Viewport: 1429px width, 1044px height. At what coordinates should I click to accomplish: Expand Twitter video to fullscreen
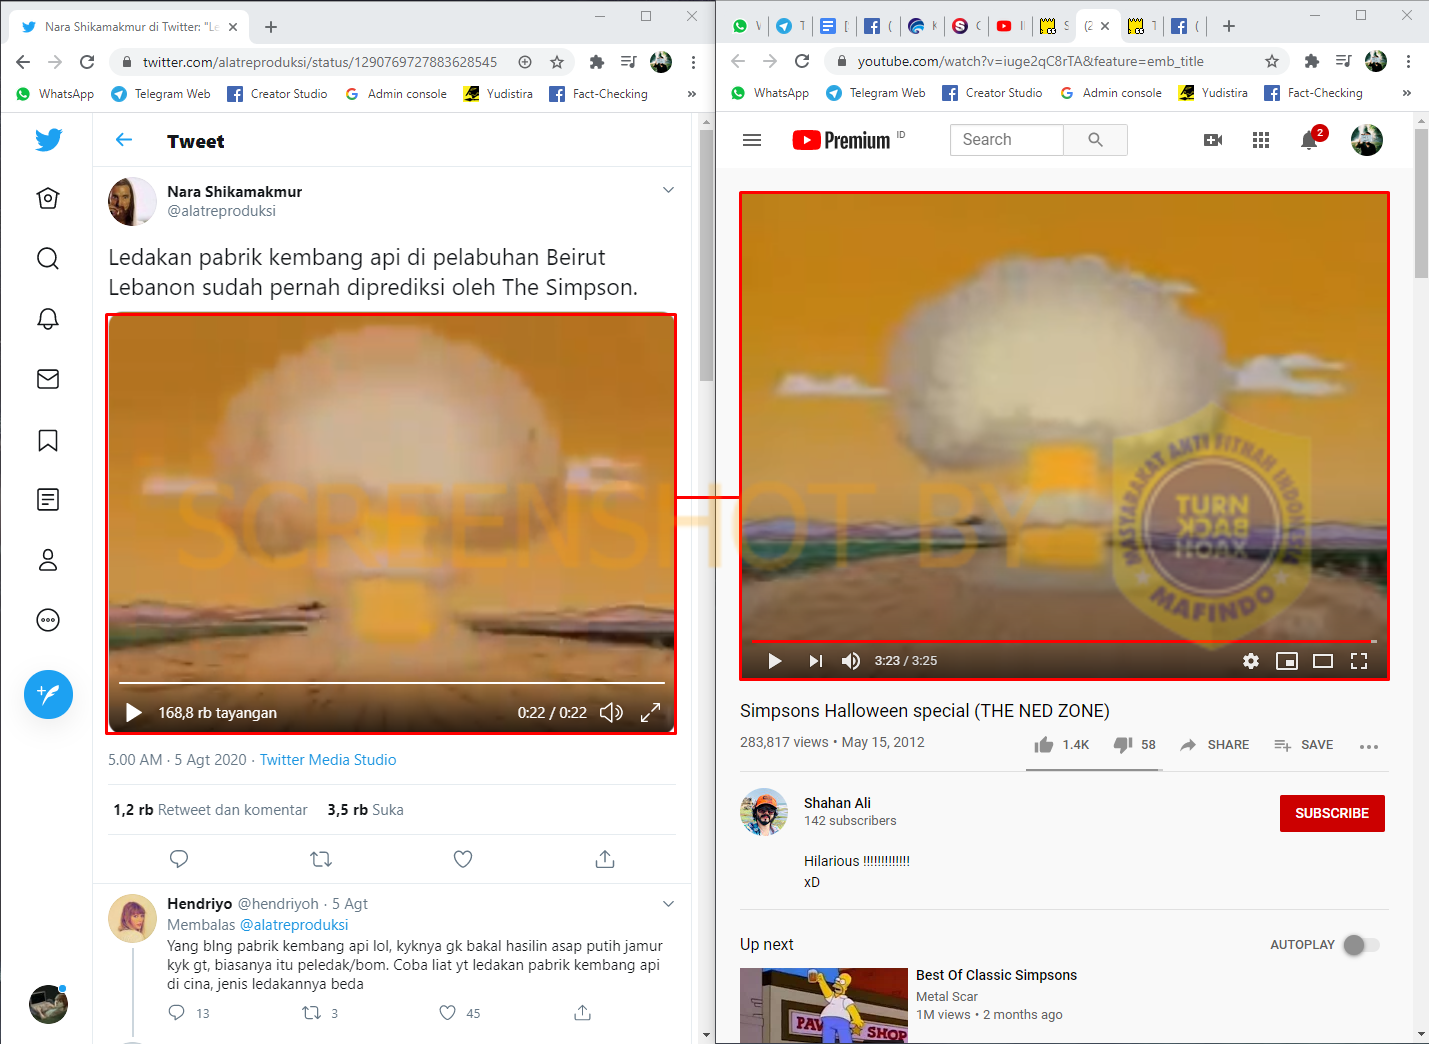650,712
